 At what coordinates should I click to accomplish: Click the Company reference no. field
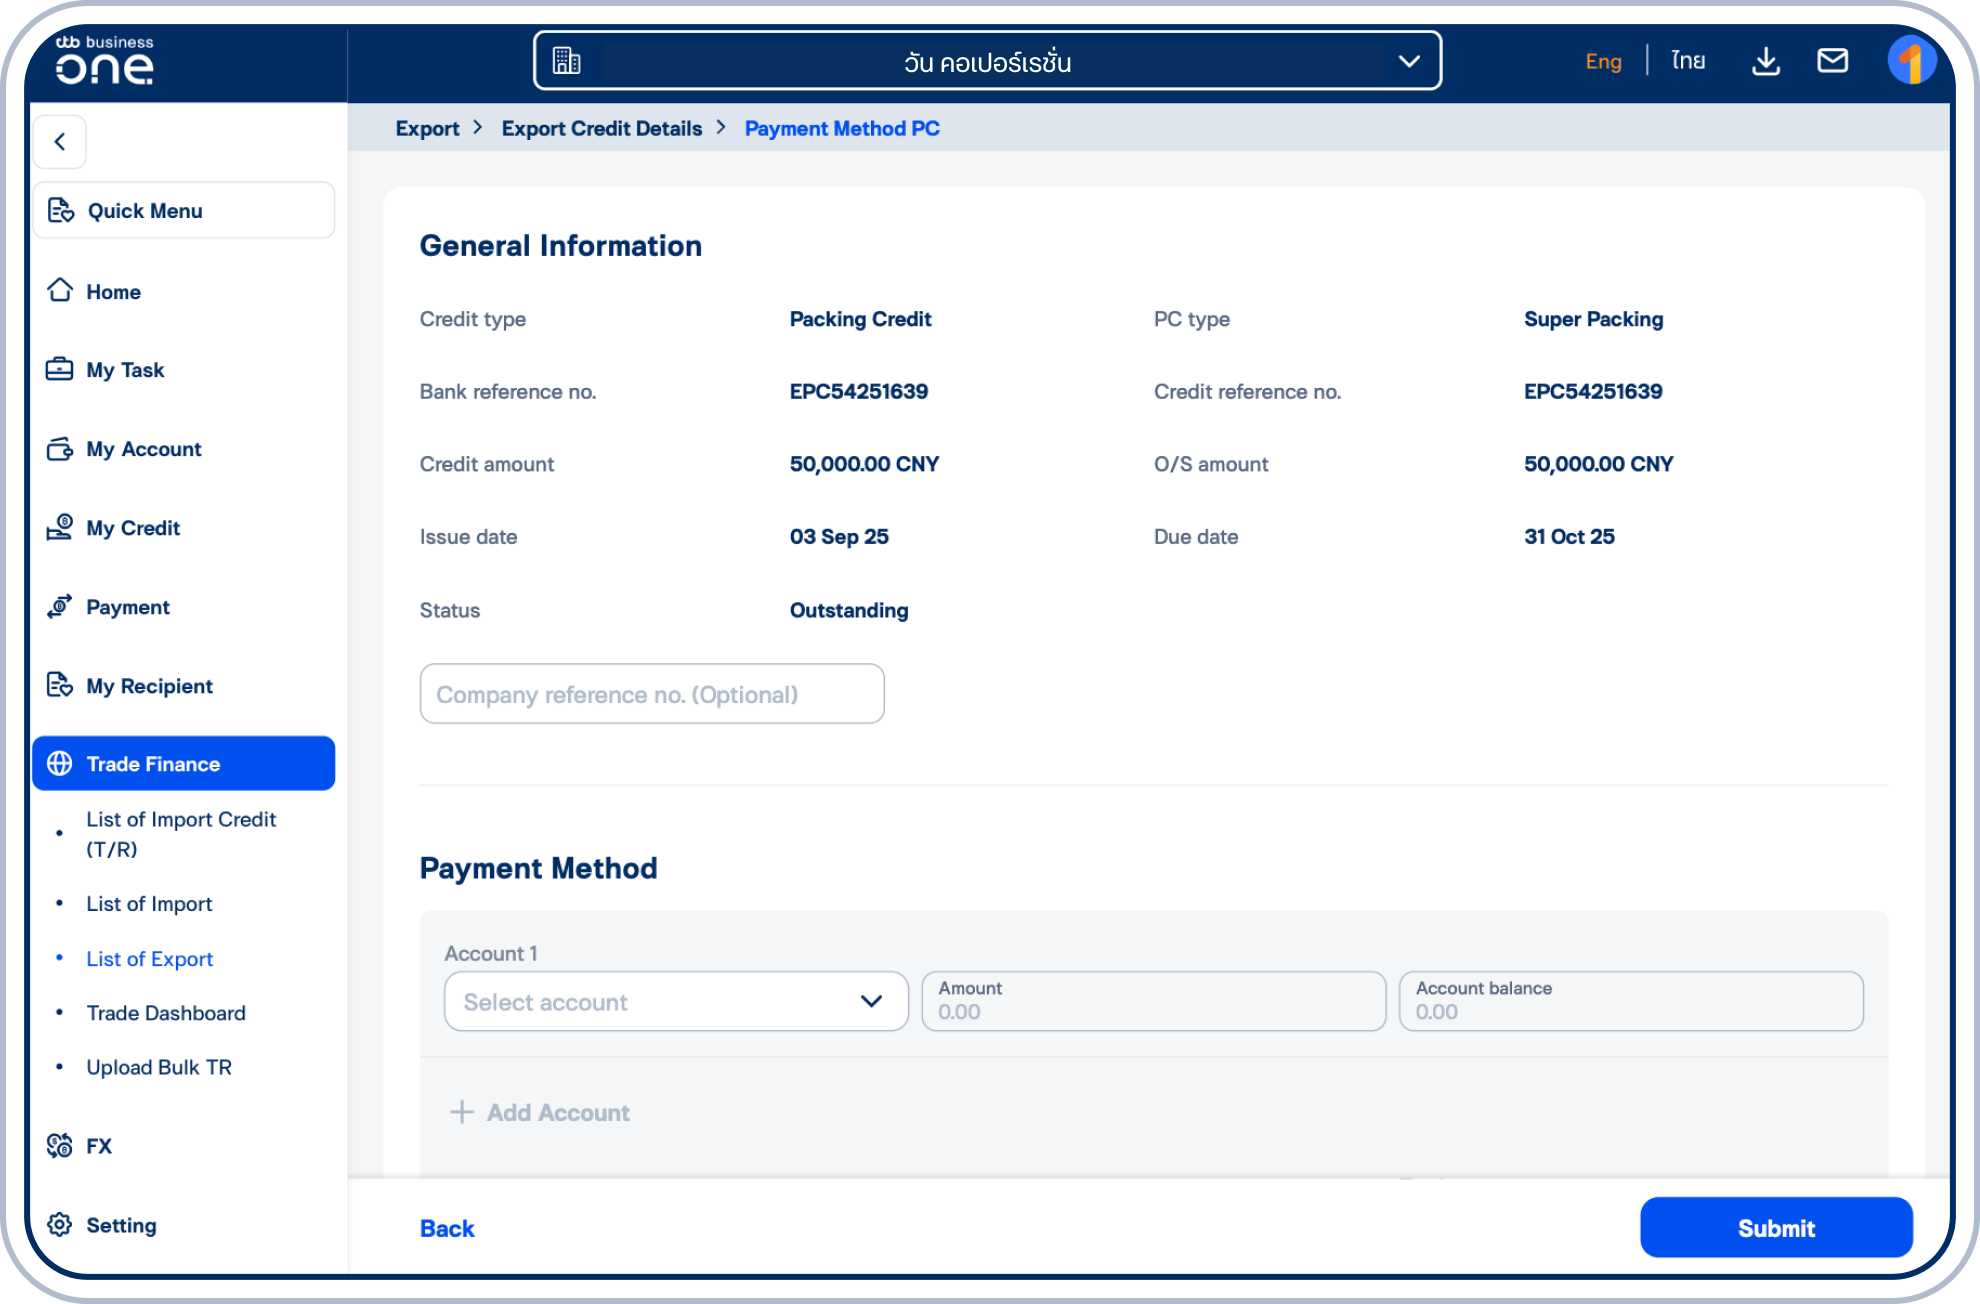pyautogui.click(x=652, y=694)
